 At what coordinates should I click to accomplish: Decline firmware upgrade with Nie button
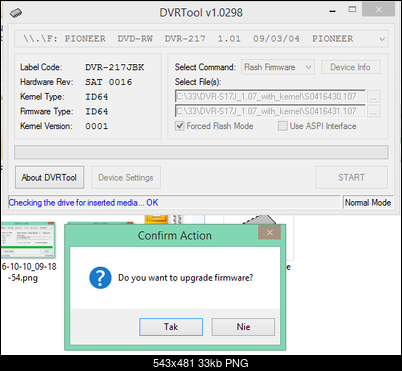click(x=243, y=327)
